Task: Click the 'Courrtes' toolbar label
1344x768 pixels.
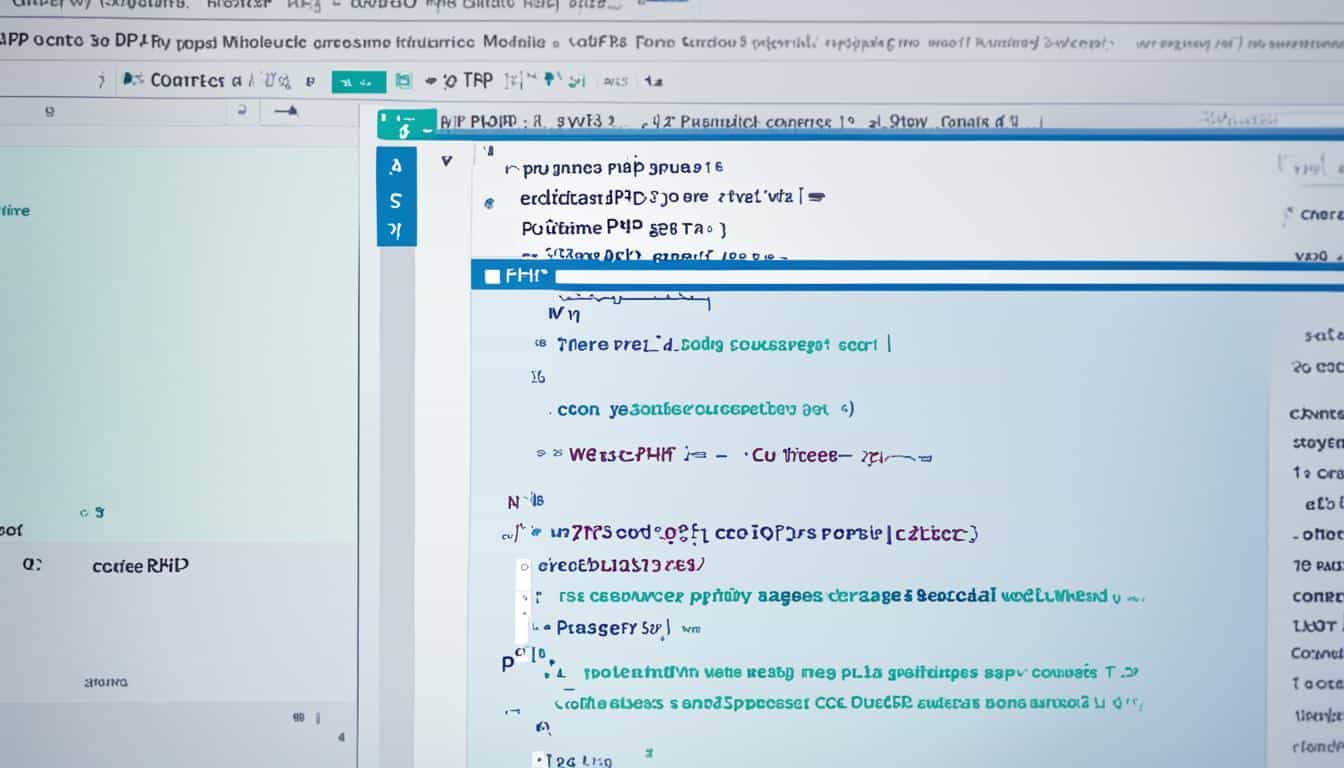Action: point(186,81)
